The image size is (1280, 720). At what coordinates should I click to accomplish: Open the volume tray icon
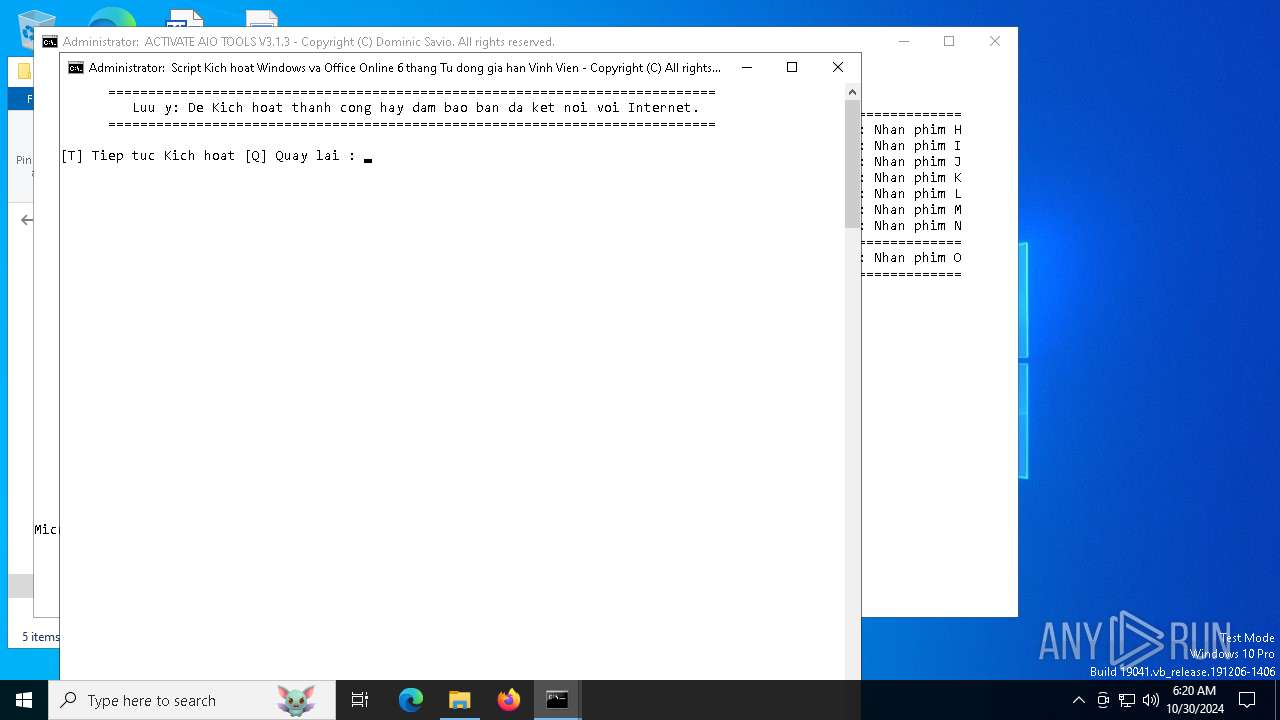(1151, 700)
